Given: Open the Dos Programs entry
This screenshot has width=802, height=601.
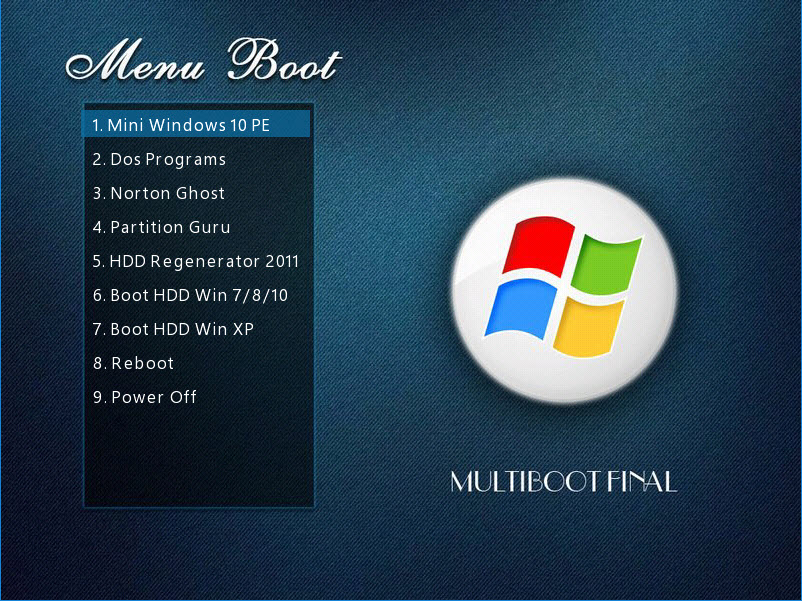Looking at the screenshot, I should click(x=159, y=160).
